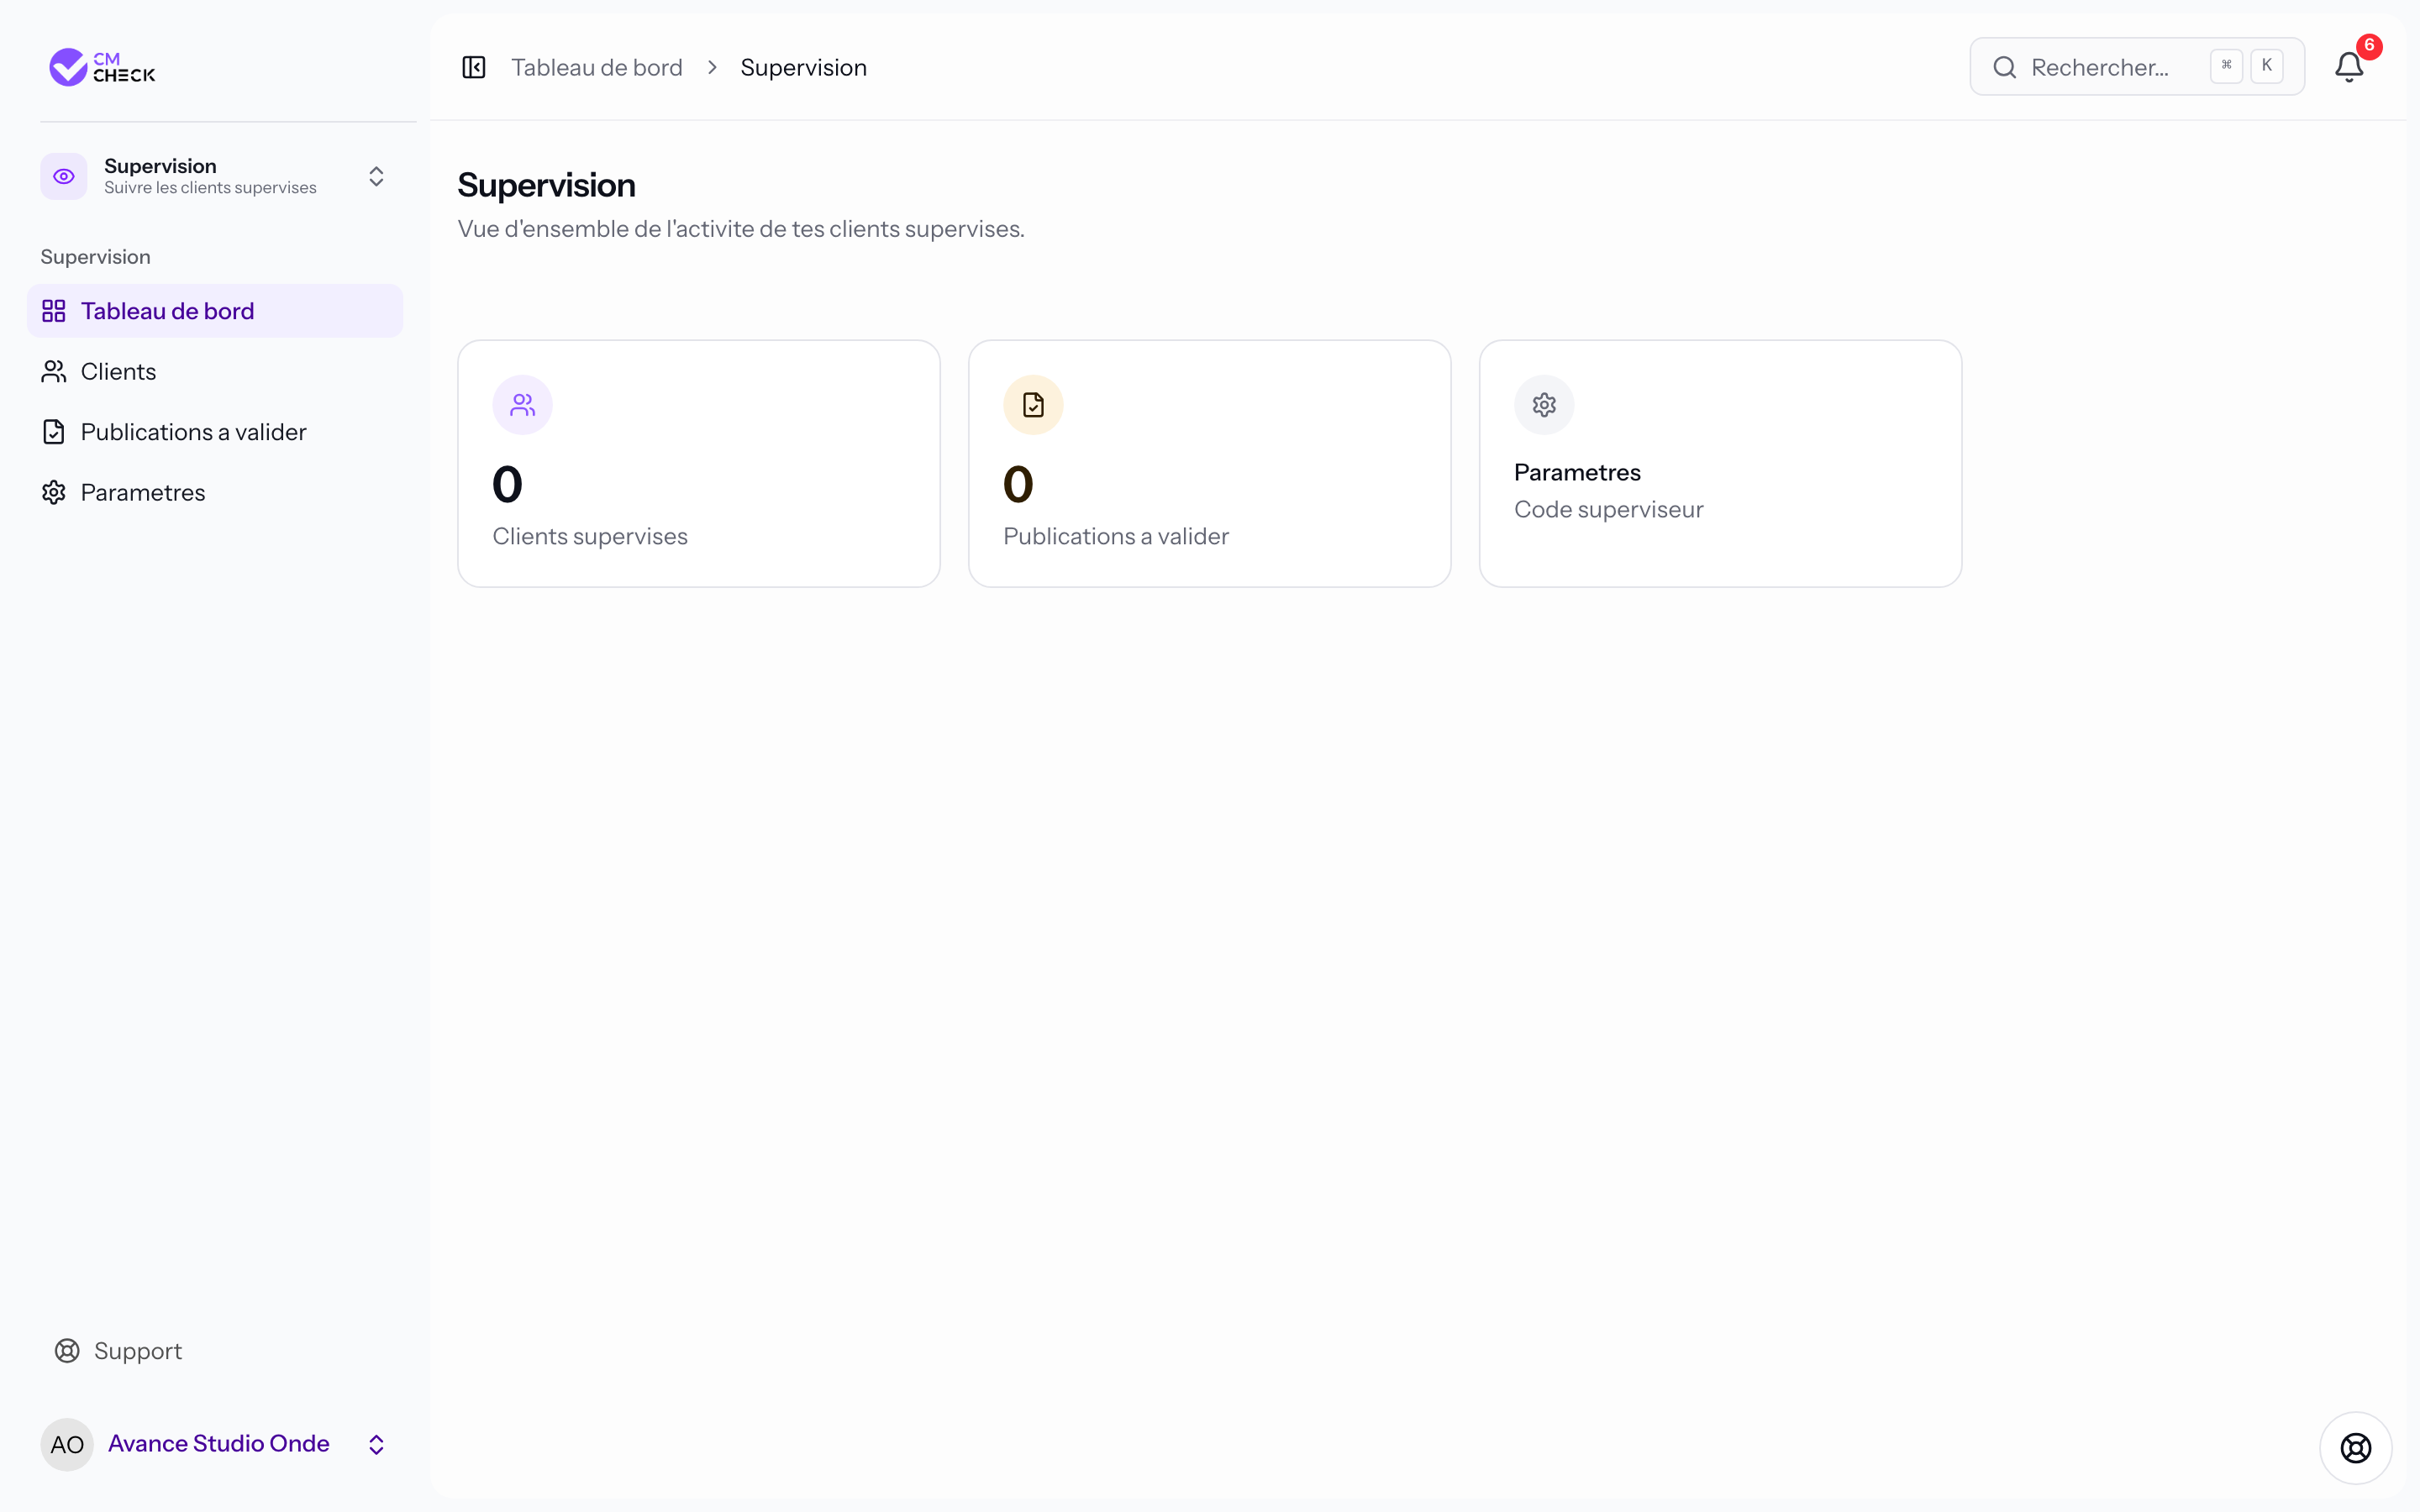Image resolution: width=2420 pixels, height=1512 pixels.
Task: Click 'Suivre les clients supervises' text
Action: coord(210,188)
